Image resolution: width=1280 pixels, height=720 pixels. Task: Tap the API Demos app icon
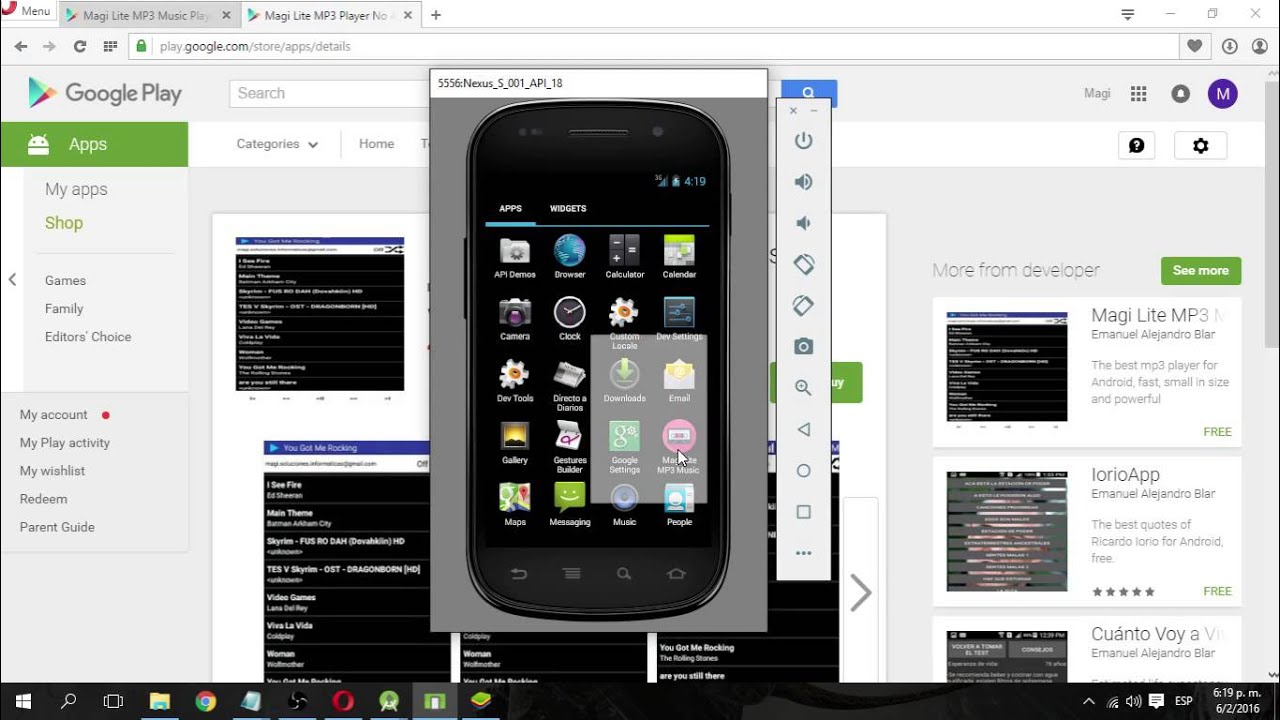tap(514, 256)
